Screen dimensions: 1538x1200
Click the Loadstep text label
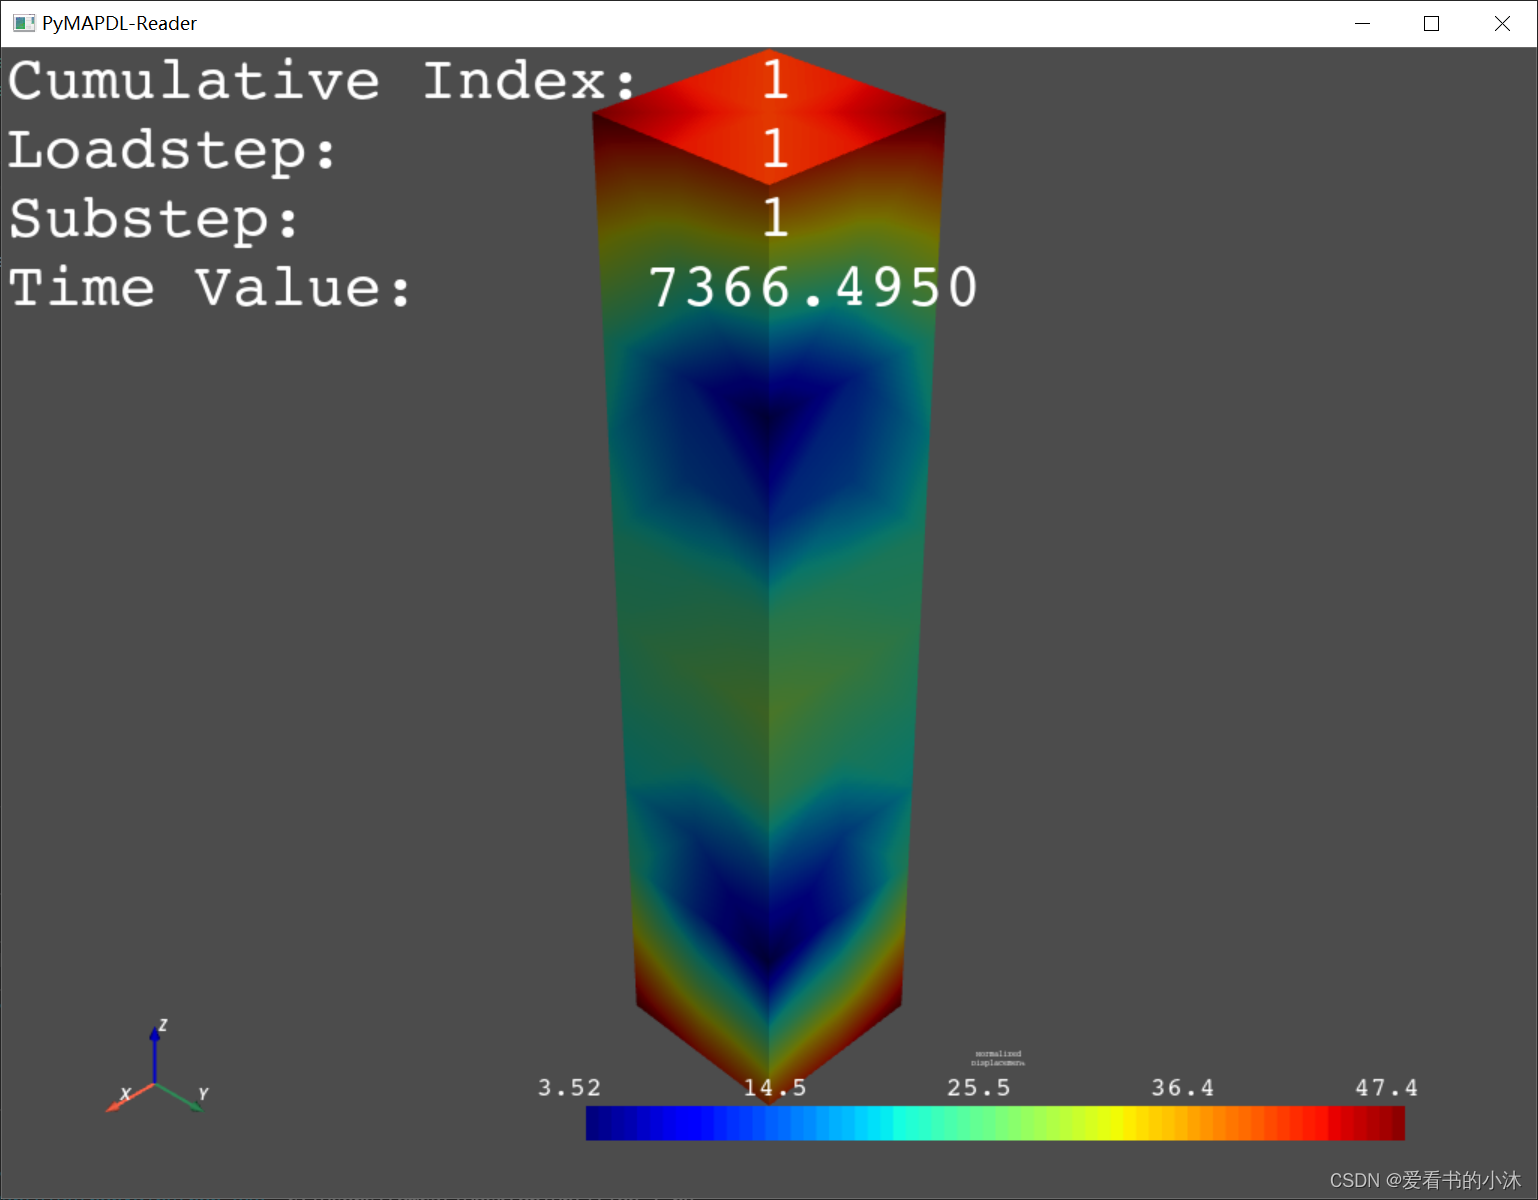172,151
